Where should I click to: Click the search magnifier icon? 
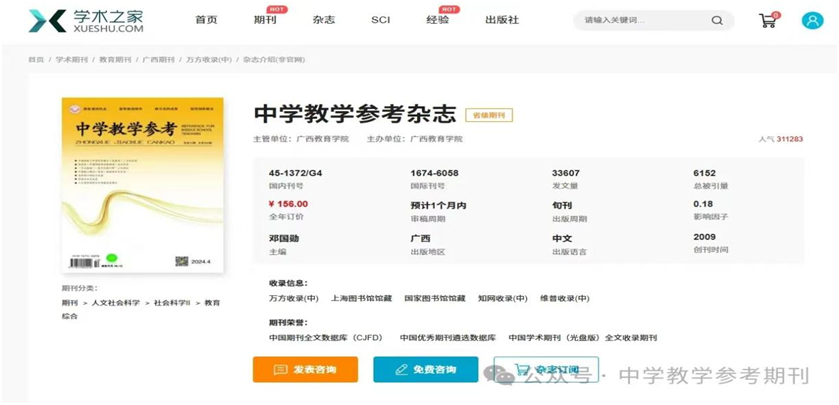click(x=716, y=20)
